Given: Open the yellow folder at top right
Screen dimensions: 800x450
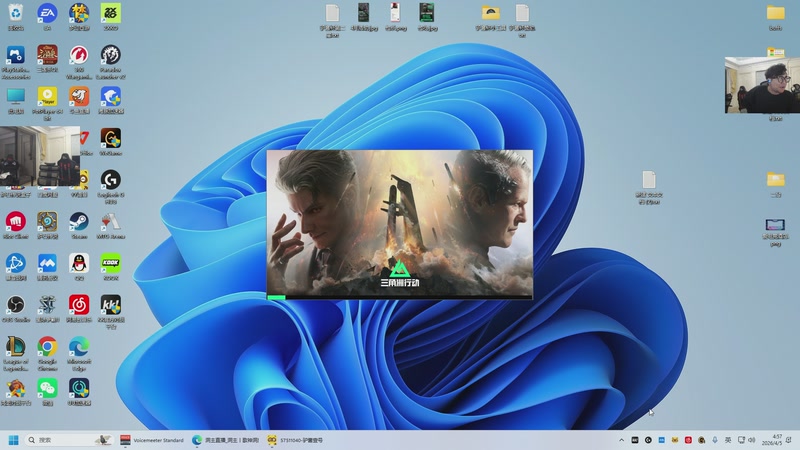Looking at the screenshot, I should click(x=776, y=13).
